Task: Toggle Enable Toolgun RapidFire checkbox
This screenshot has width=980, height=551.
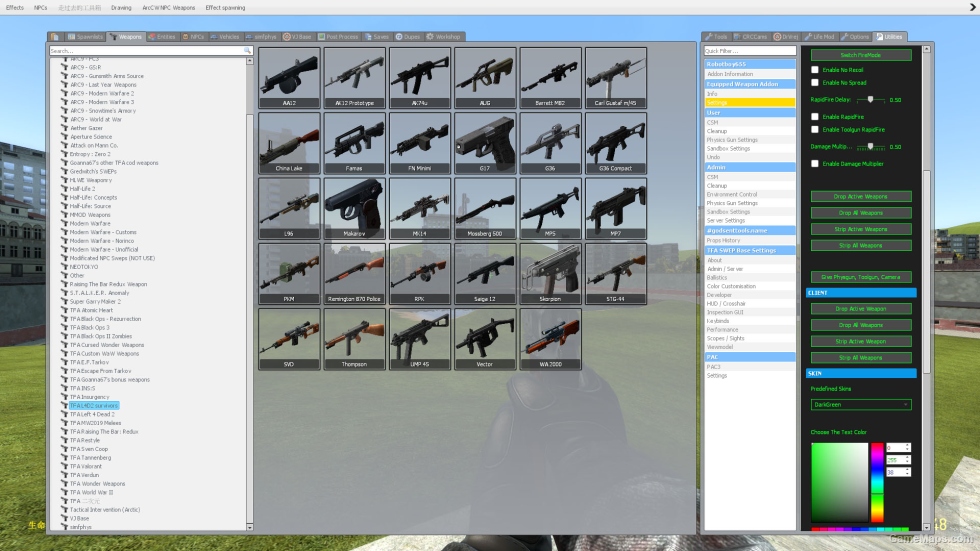Action: (814, 129)
